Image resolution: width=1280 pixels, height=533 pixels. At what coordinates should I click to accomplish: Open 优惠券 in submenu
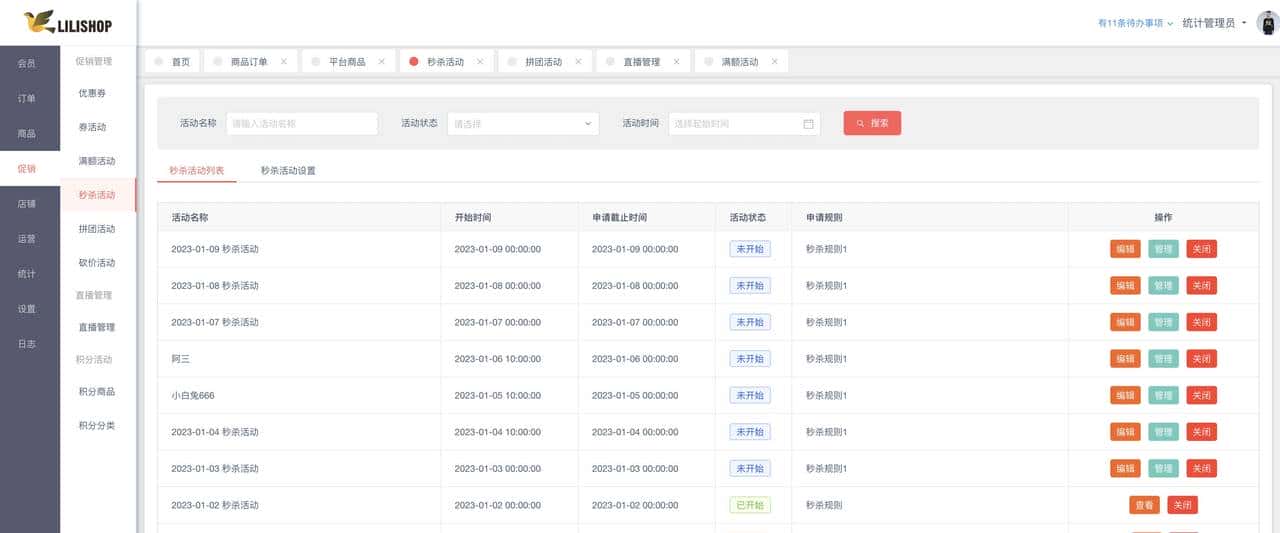click(x=98, y=93)
